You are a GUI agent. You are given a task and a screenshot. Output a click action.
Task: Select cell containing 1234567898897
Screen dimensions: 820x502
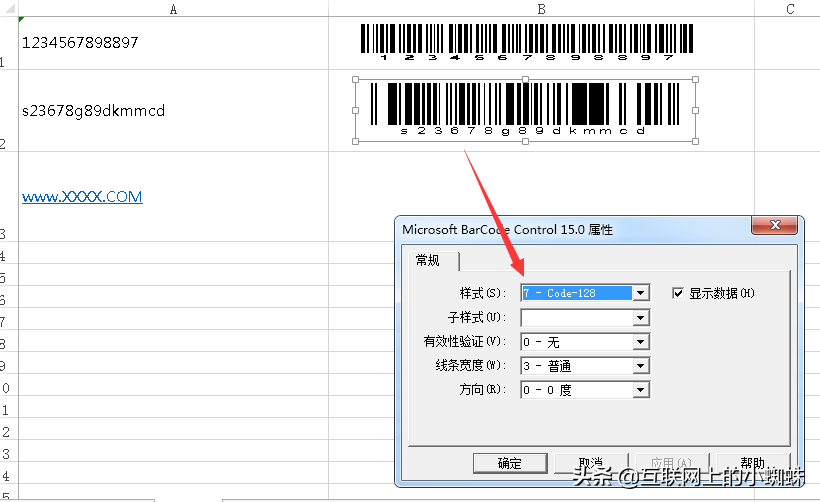(x=173, y=43)
